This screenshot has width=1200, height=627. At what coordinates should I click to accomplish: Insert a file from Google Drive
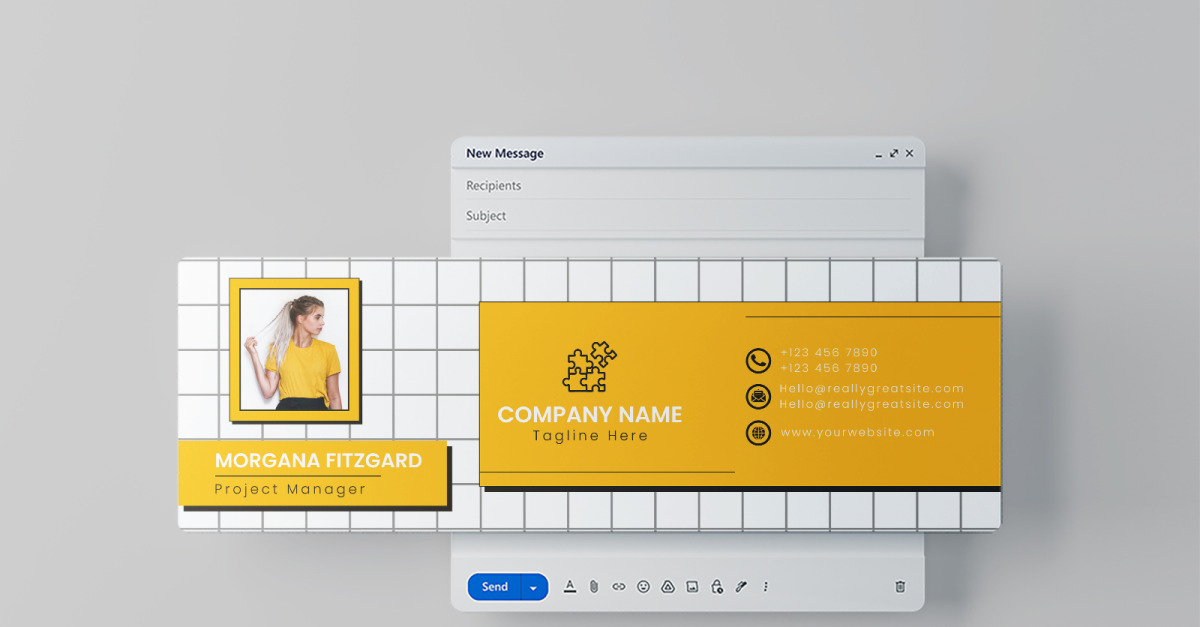point(669,587)
